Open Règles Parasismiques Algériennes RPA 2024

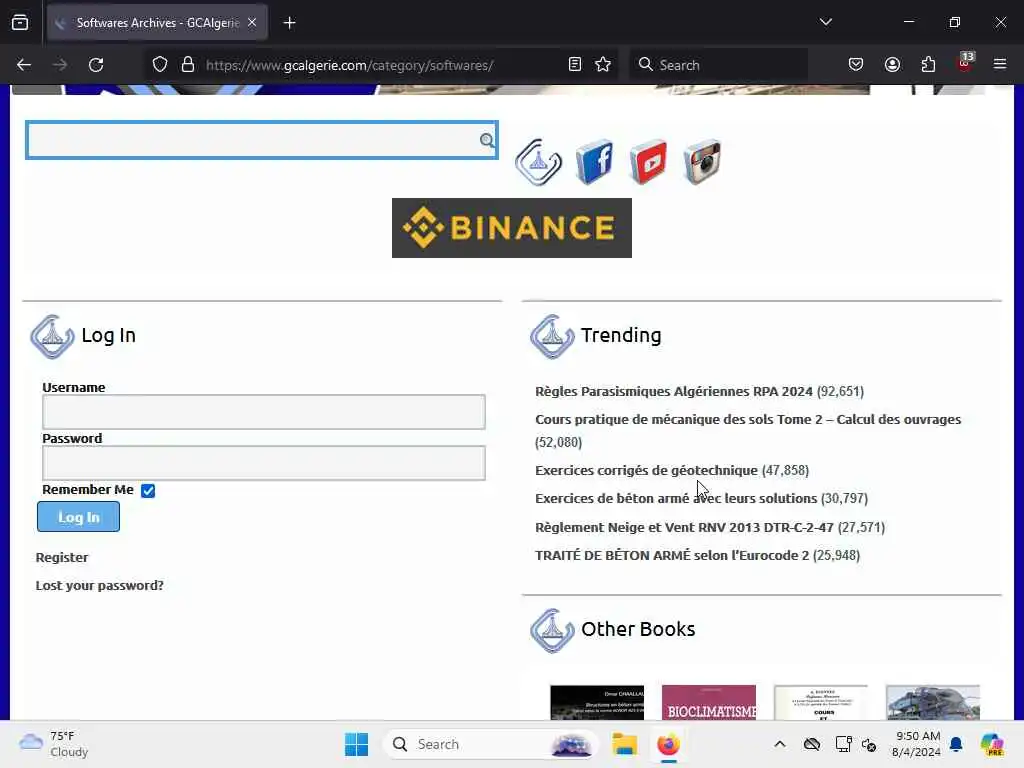pyautogui.click(x=674, y=391)
